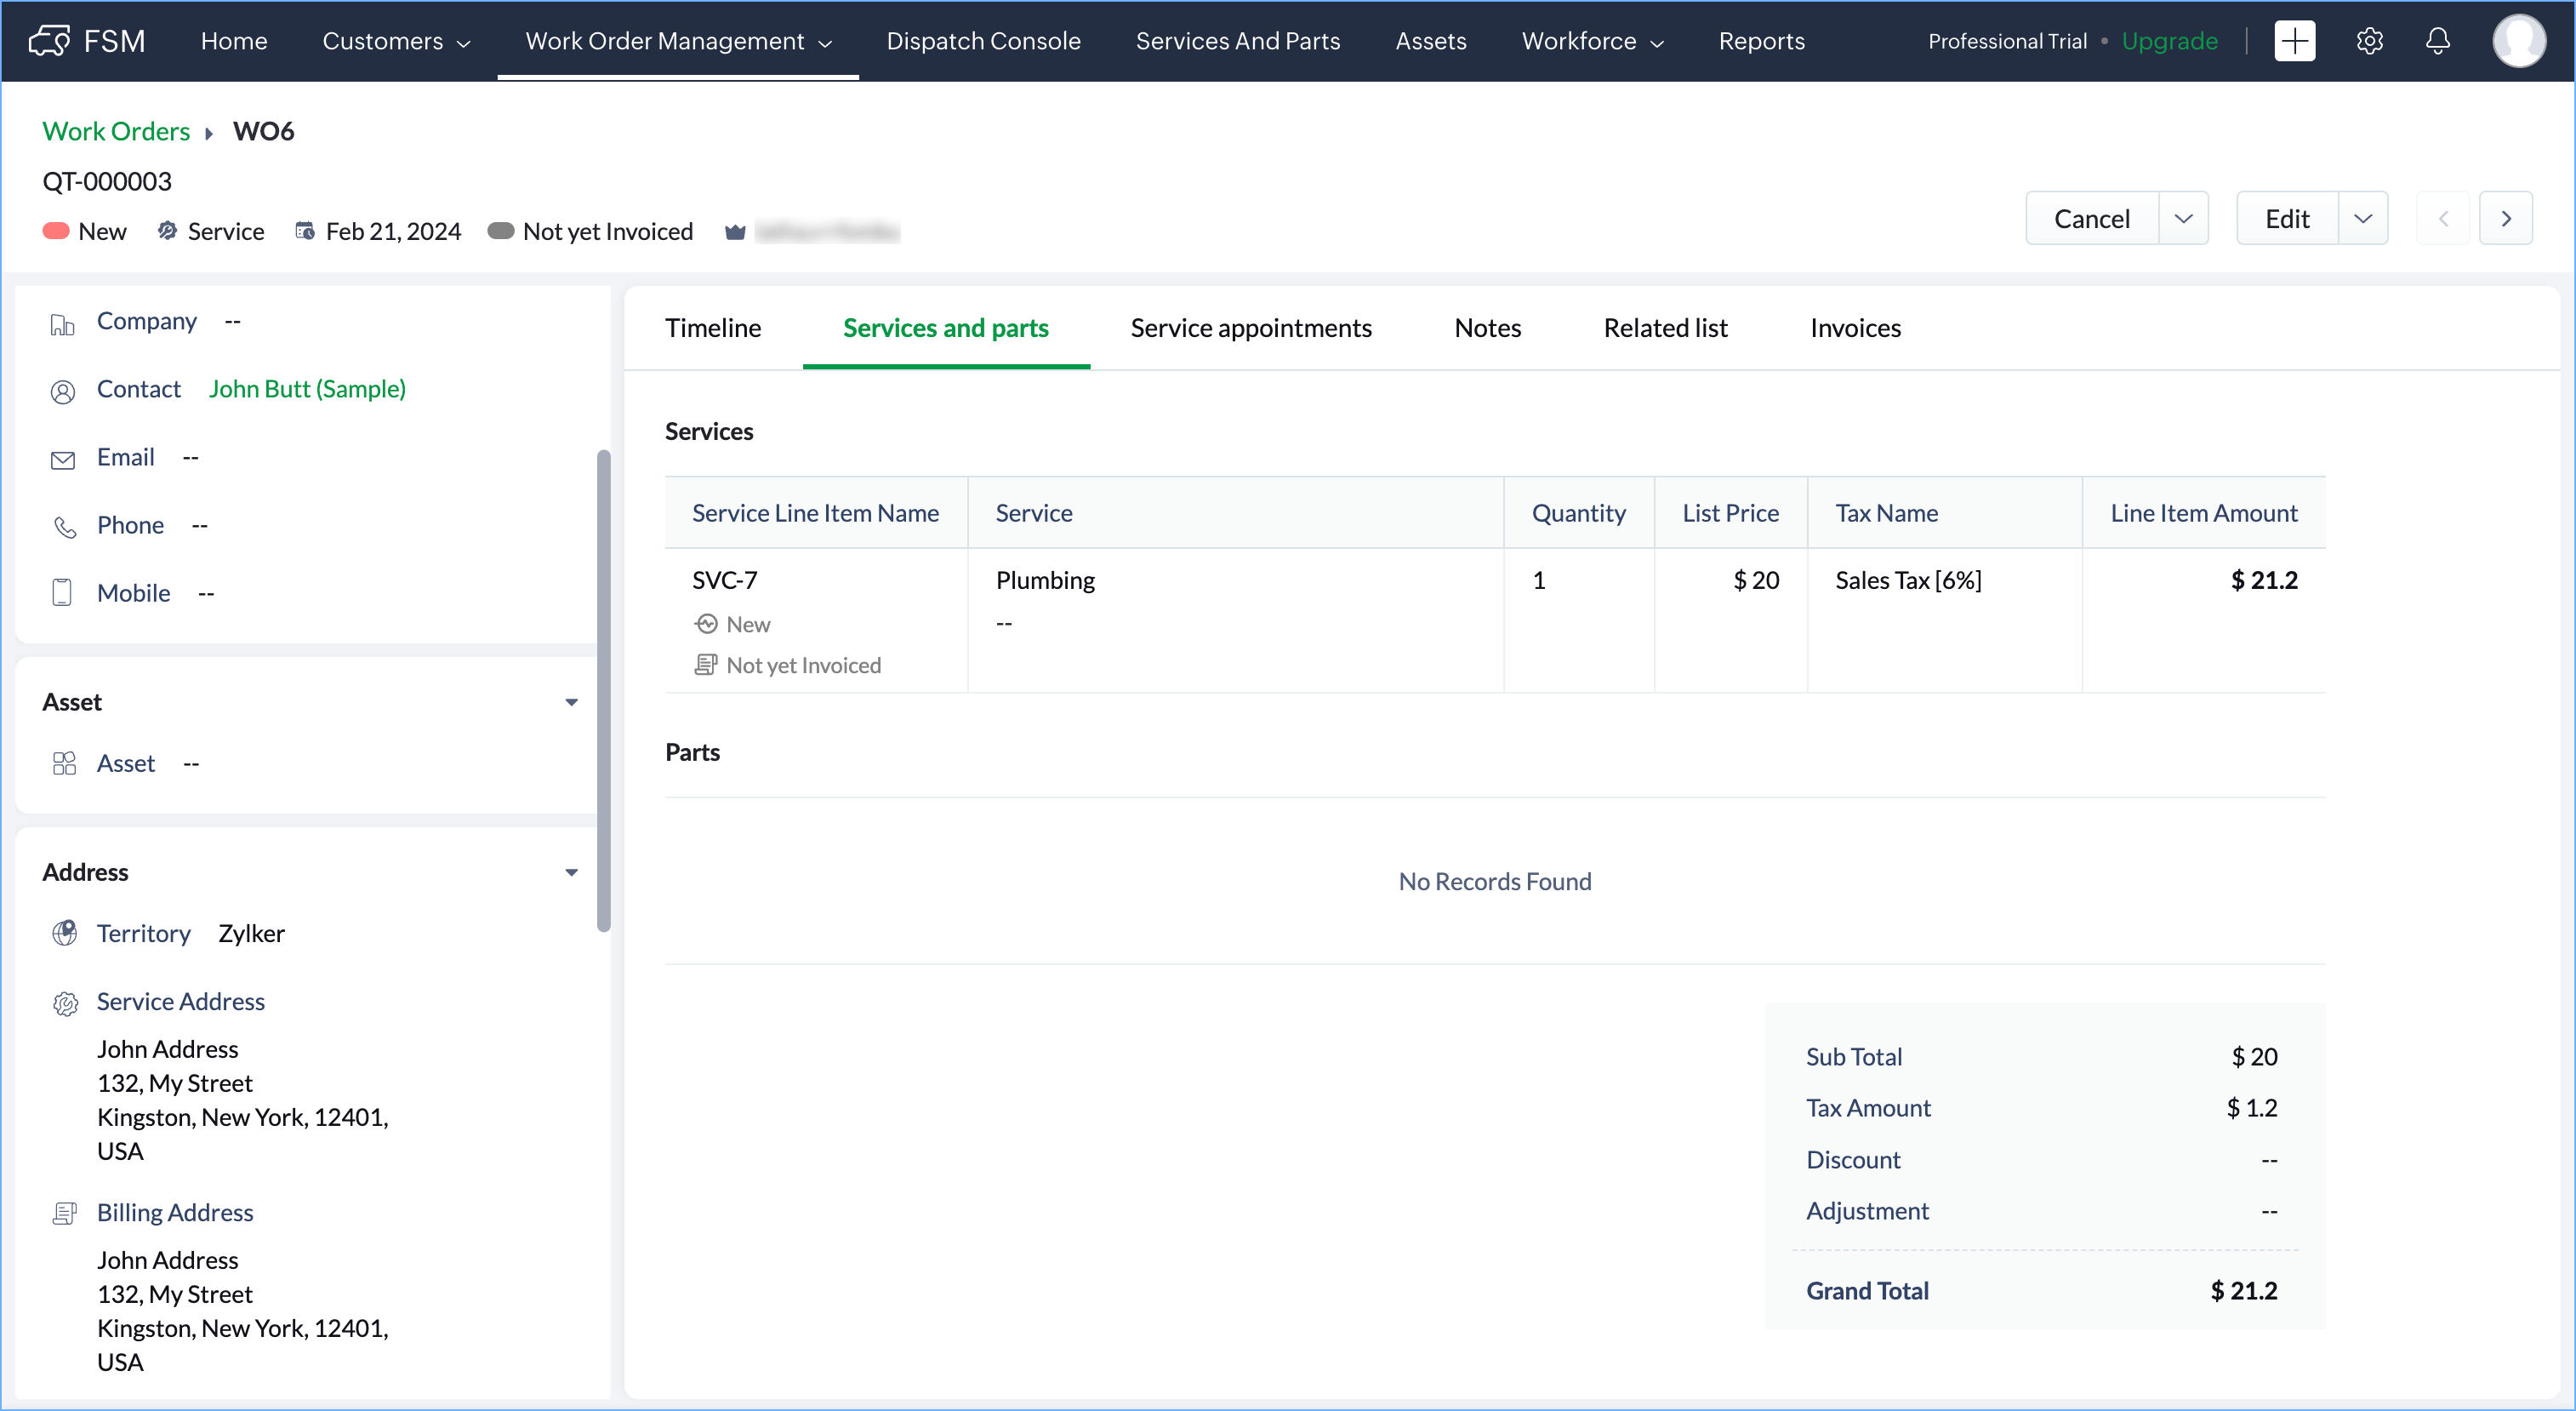Click the user profile avatar

(2518, 41)
